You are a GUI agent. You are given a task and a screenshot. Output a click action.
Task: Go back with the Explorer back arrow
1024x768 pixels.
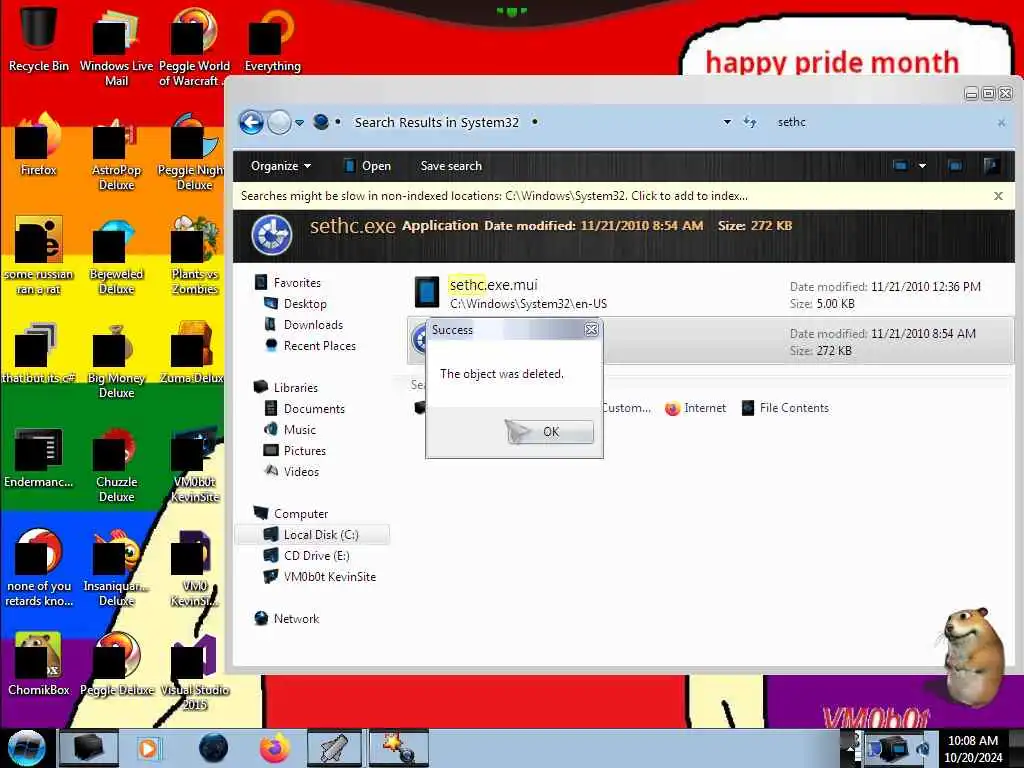251,122
